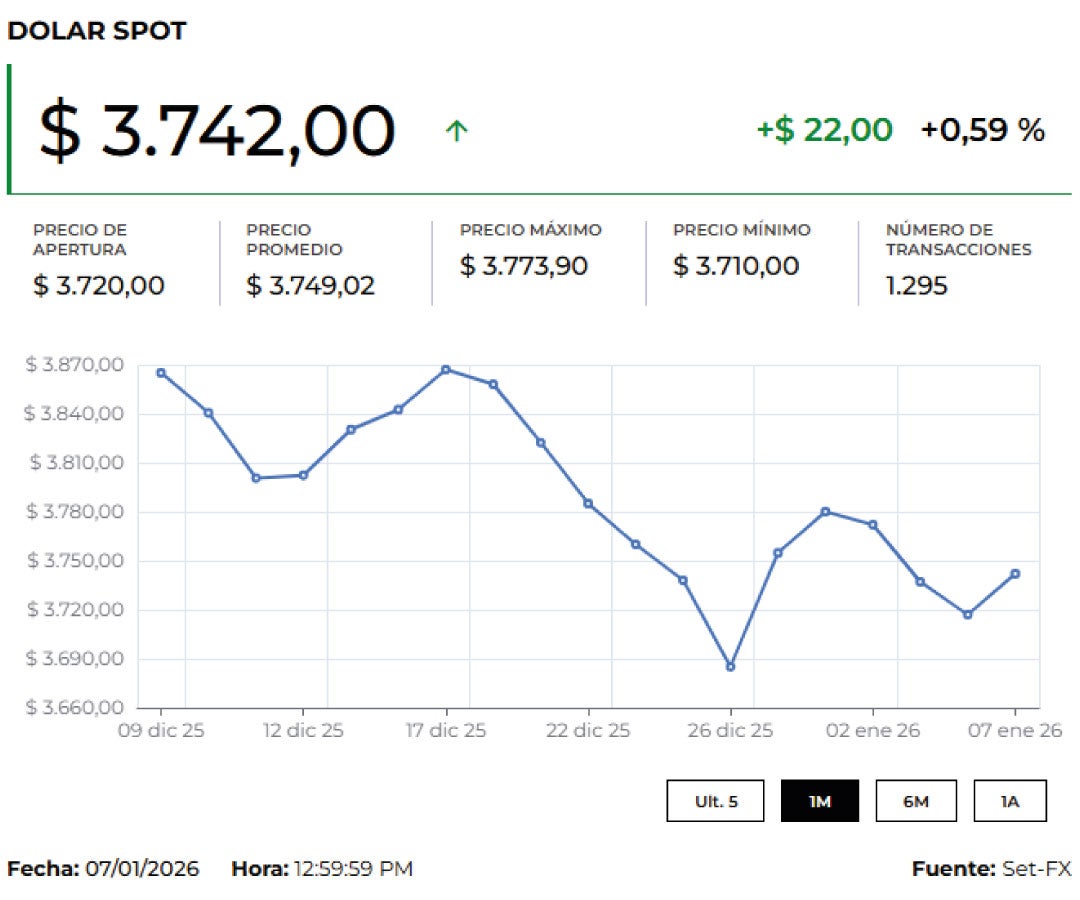This screenshot has width=1080, height=900.
Task: Click the Número de Transacciones value 1.295
Action: 917,285
